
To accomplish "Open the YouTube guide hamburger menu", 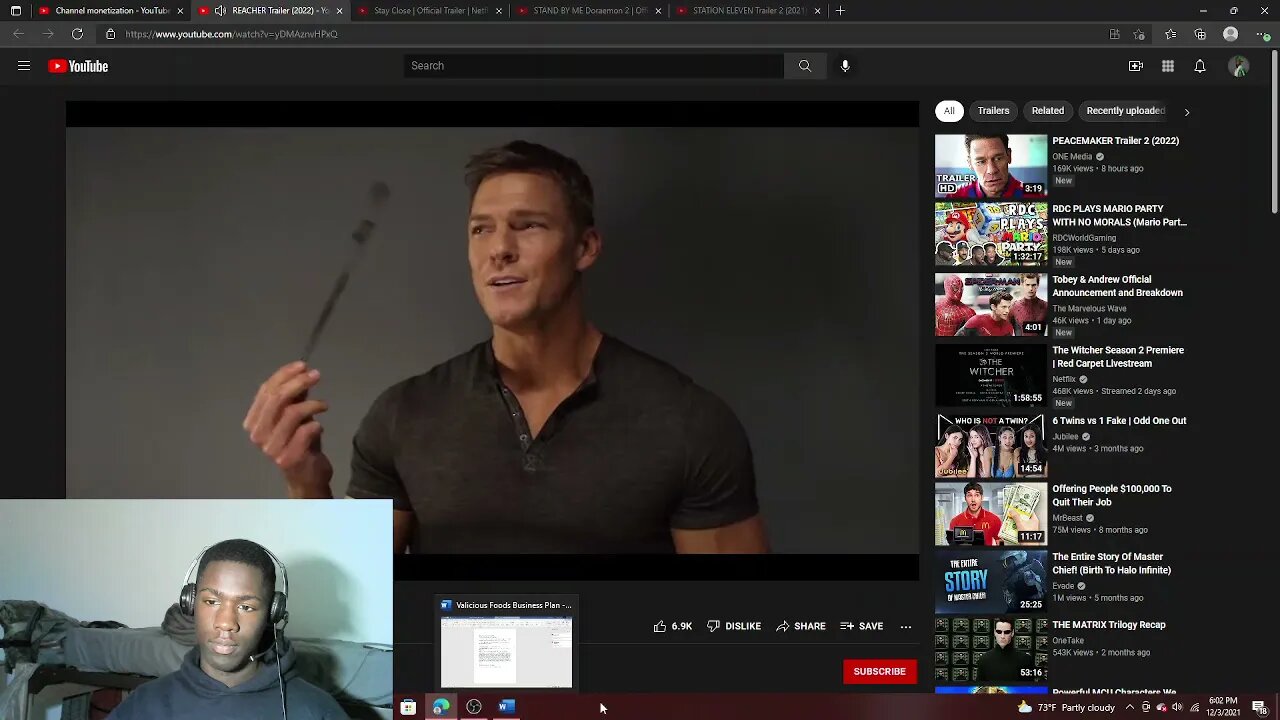I will tap(24, 66).
